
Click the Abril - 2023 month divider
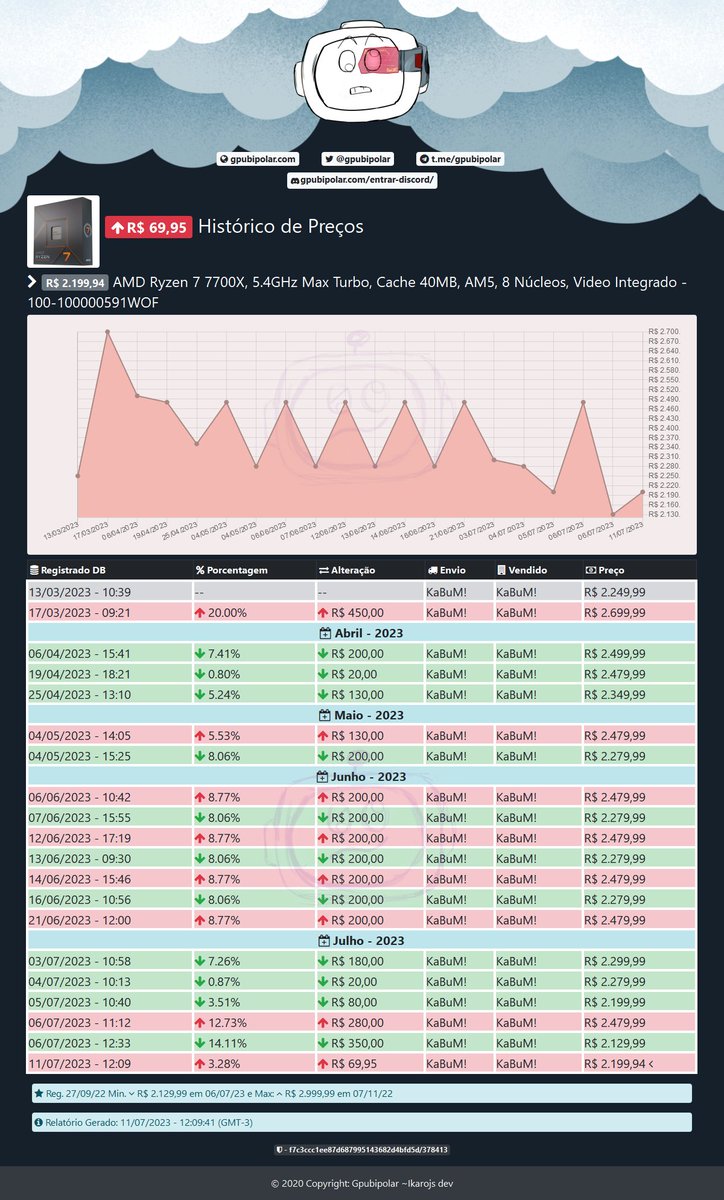361,633
